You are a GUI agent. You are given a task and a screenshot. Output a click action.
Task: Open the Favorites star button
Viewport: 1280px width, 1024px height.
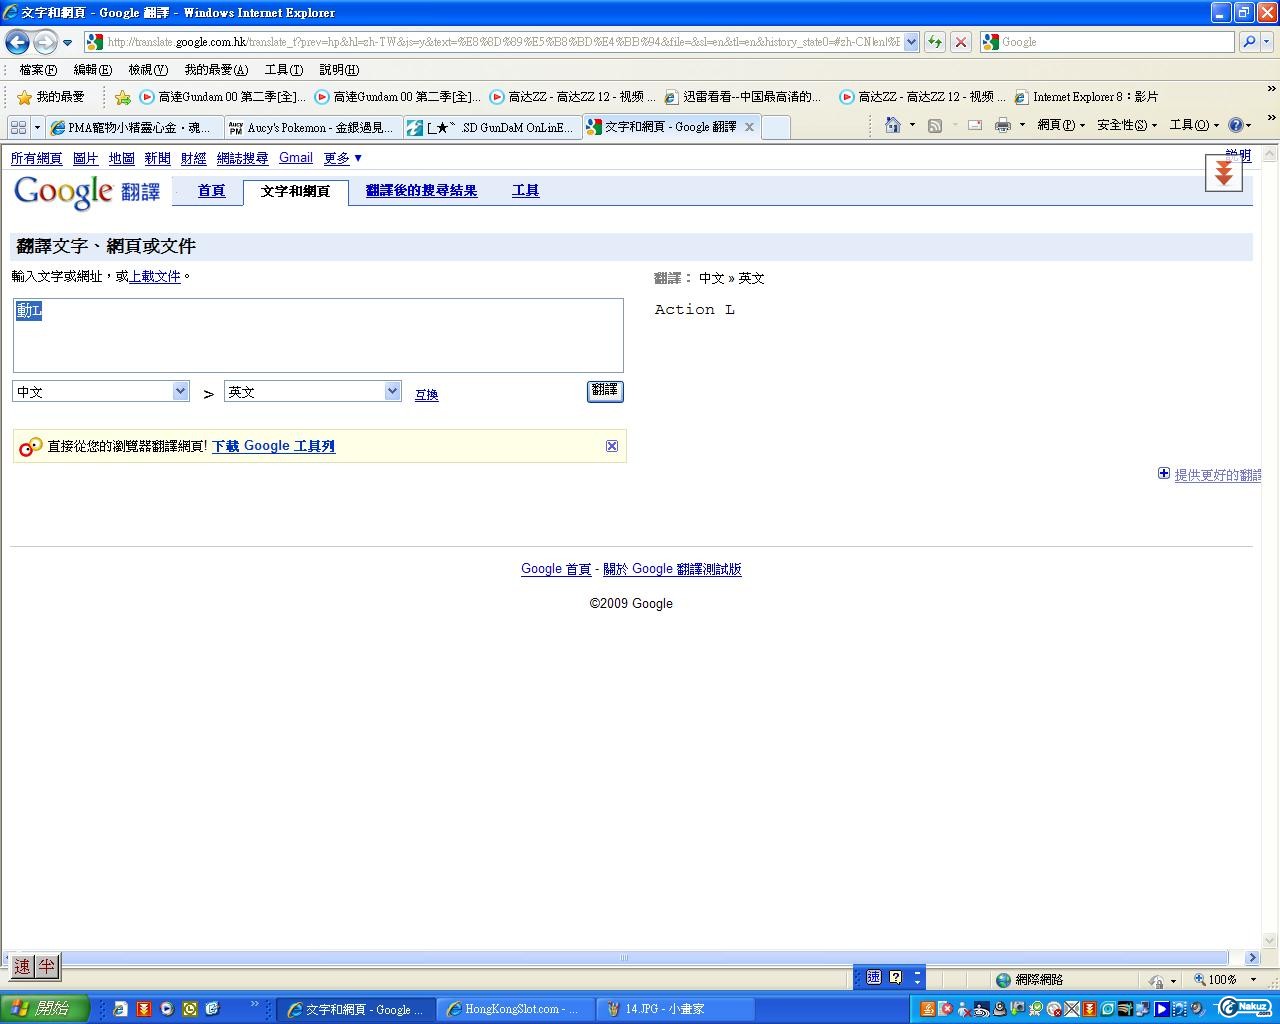click(51, 97)
